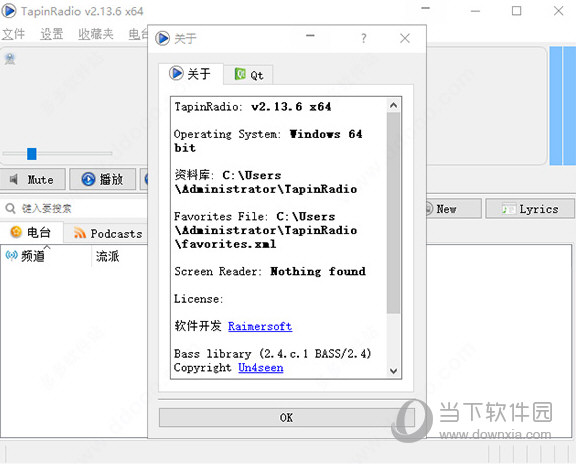This screenshot has width=576, height=464.
Task: Click the volume slider handle
Action: [x=32, y=154]
